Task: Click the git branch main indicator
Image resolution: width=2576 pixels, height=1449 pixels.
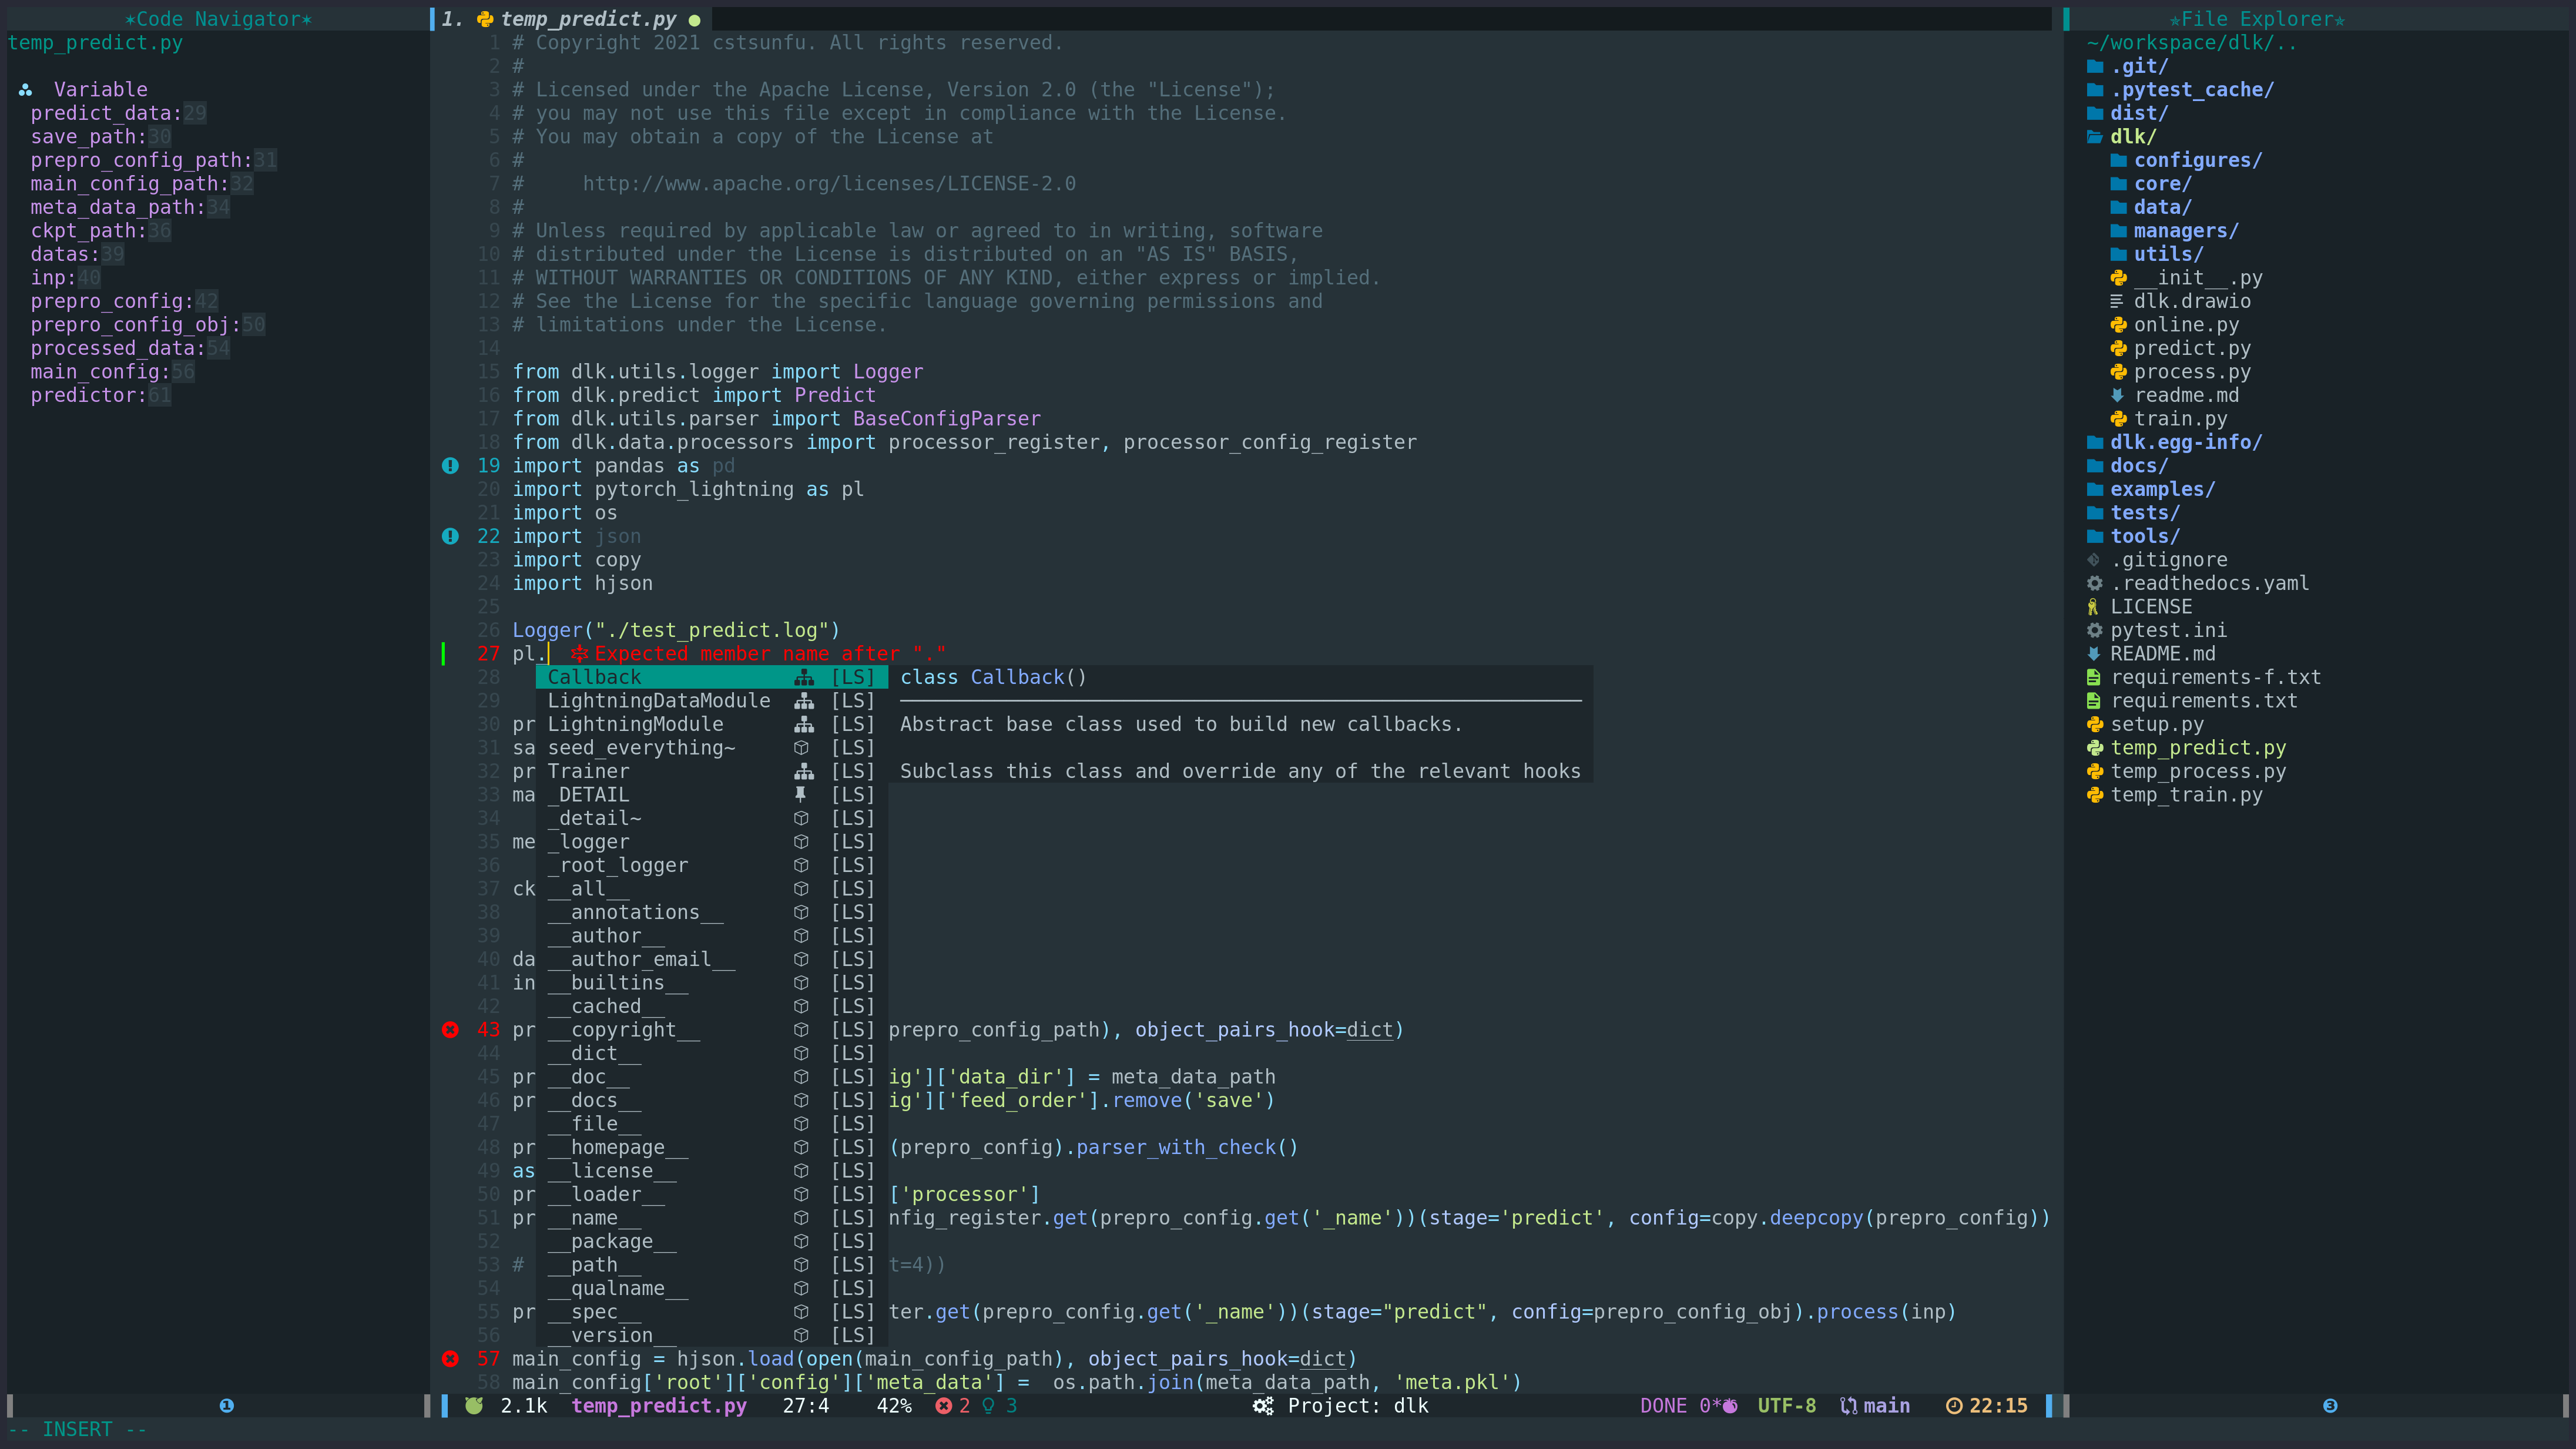Action: point(1875,1405)
